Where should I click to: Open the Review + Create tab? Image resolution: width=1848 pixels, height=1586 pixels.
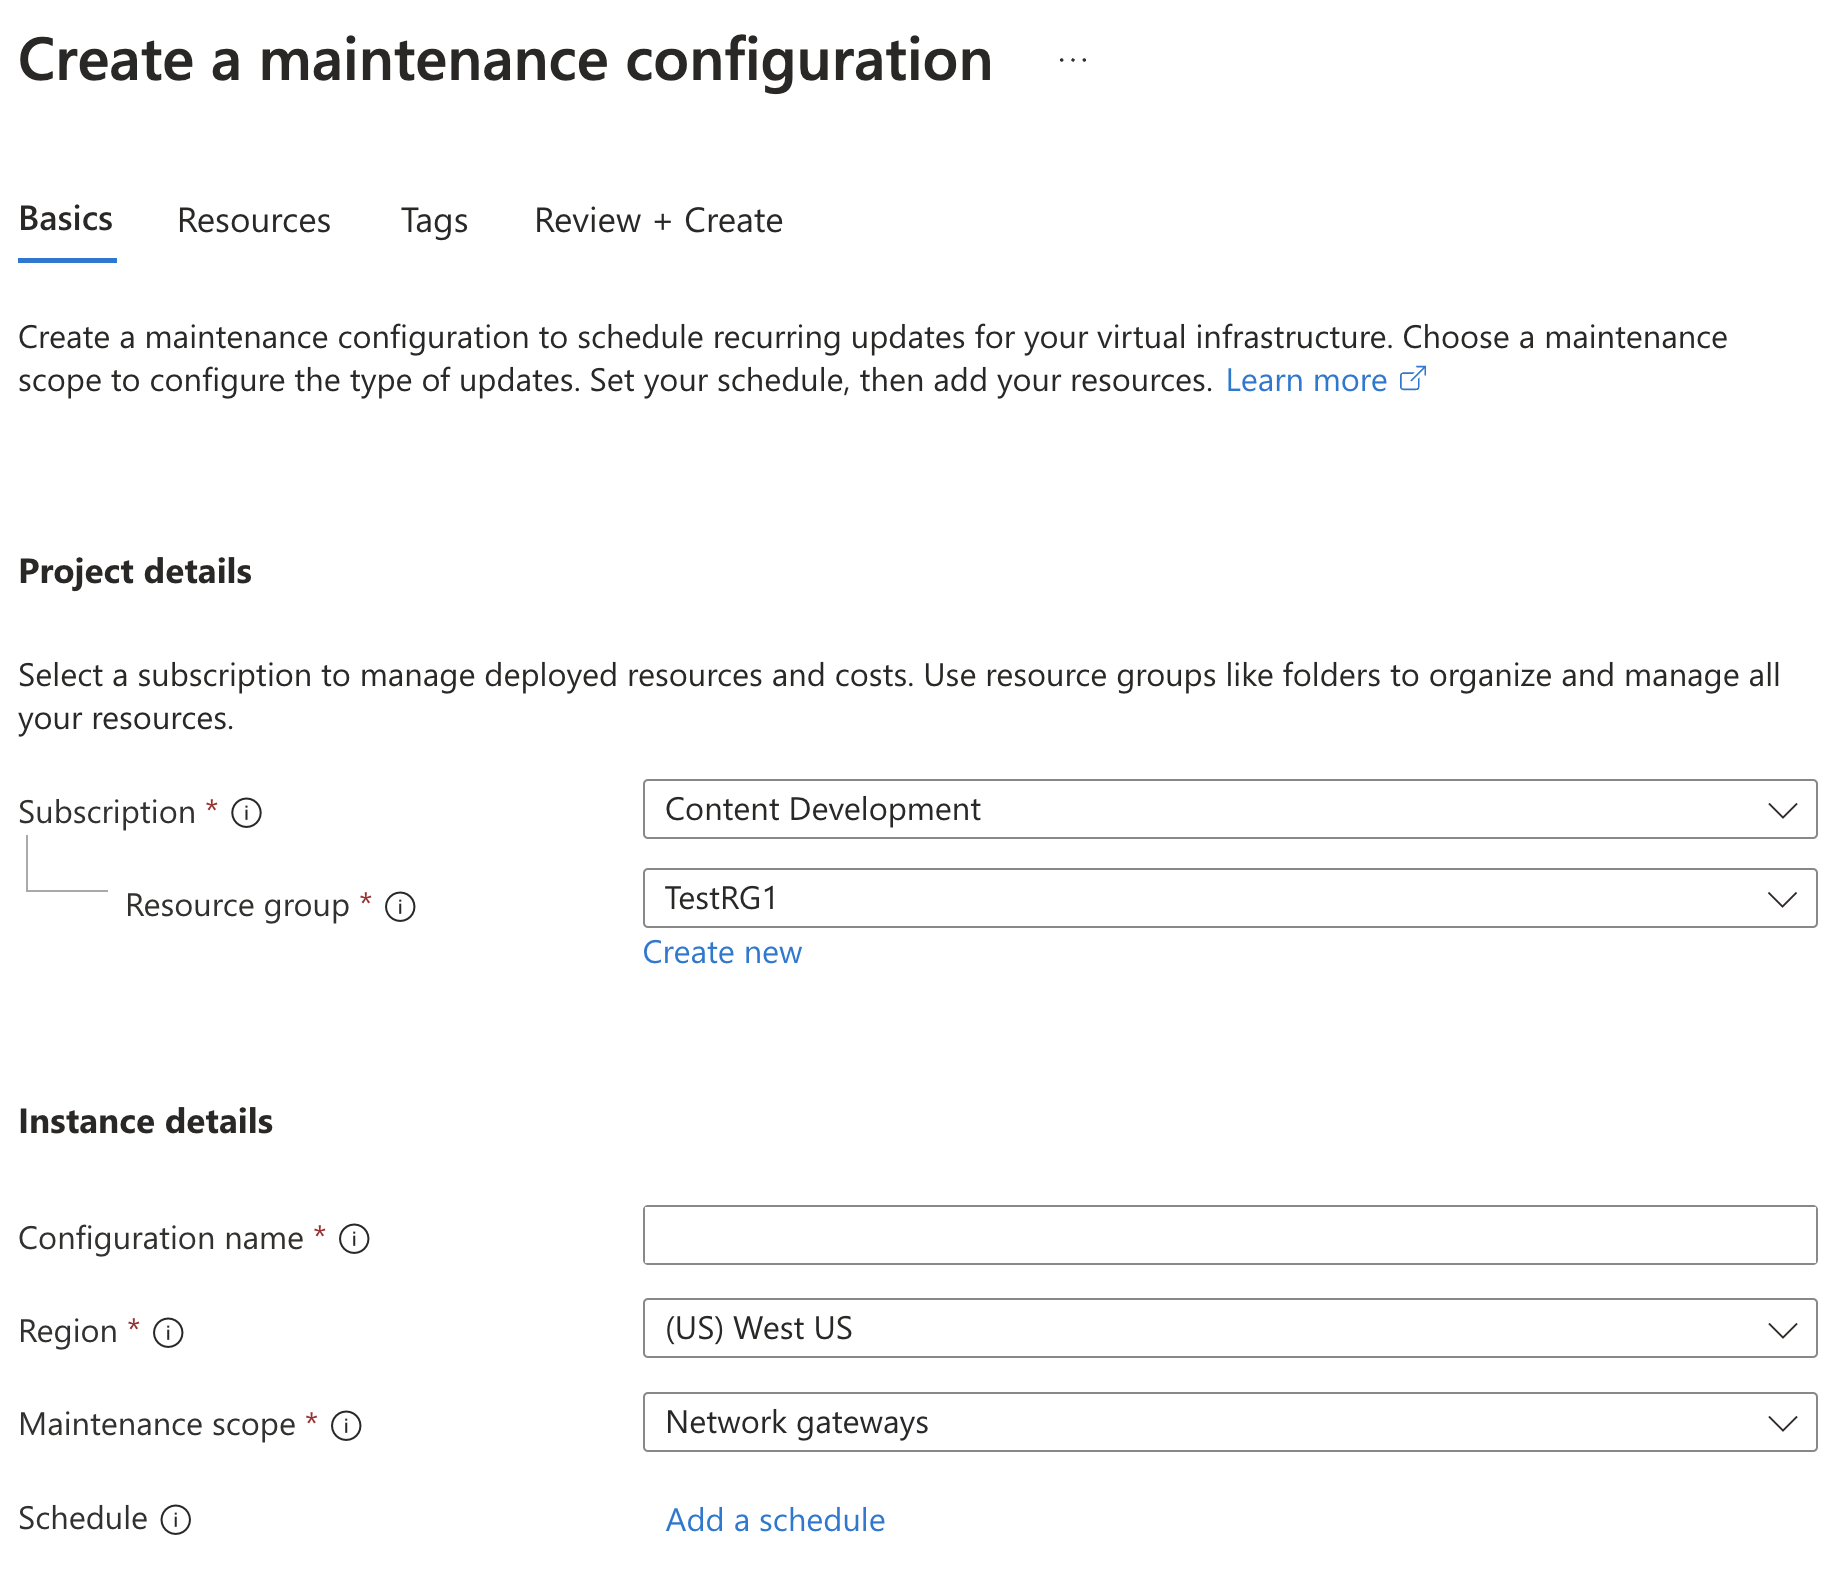click(x=658, y=220)
